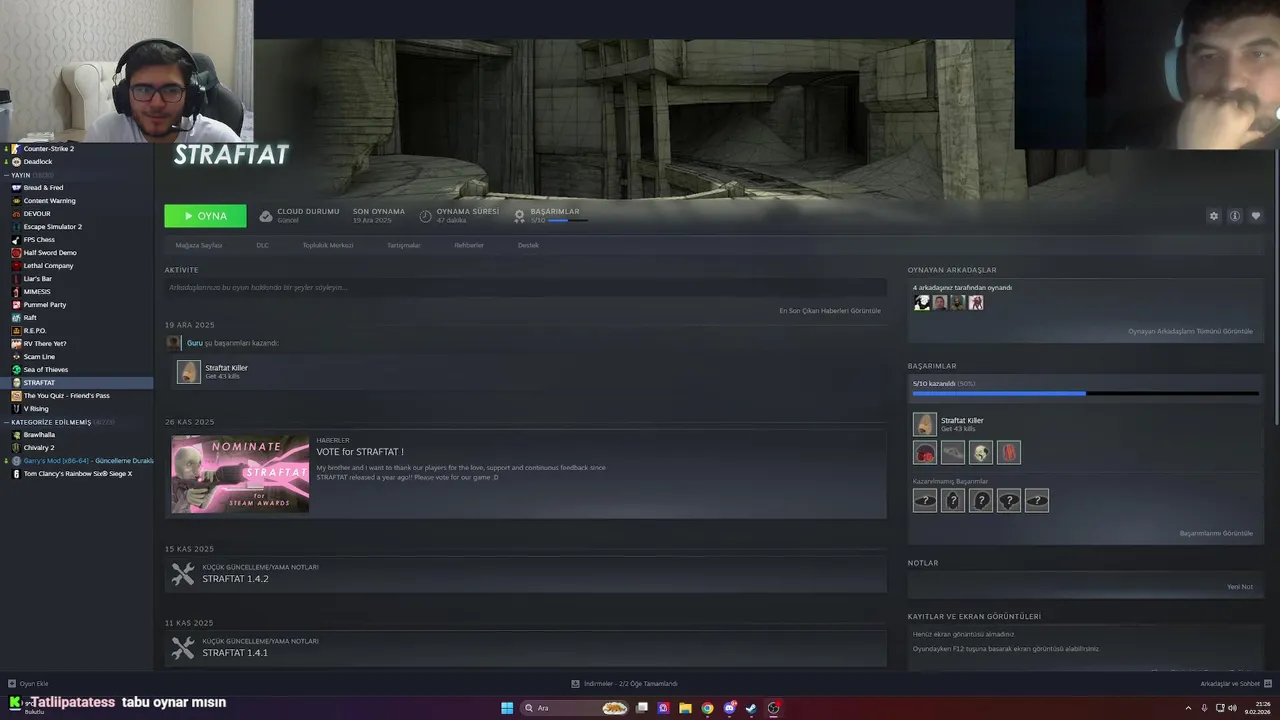This screenshot has height=720, width=1280.
Task: Open the downloads icon next to İndirmeler
Action: (x=575, y=684)
